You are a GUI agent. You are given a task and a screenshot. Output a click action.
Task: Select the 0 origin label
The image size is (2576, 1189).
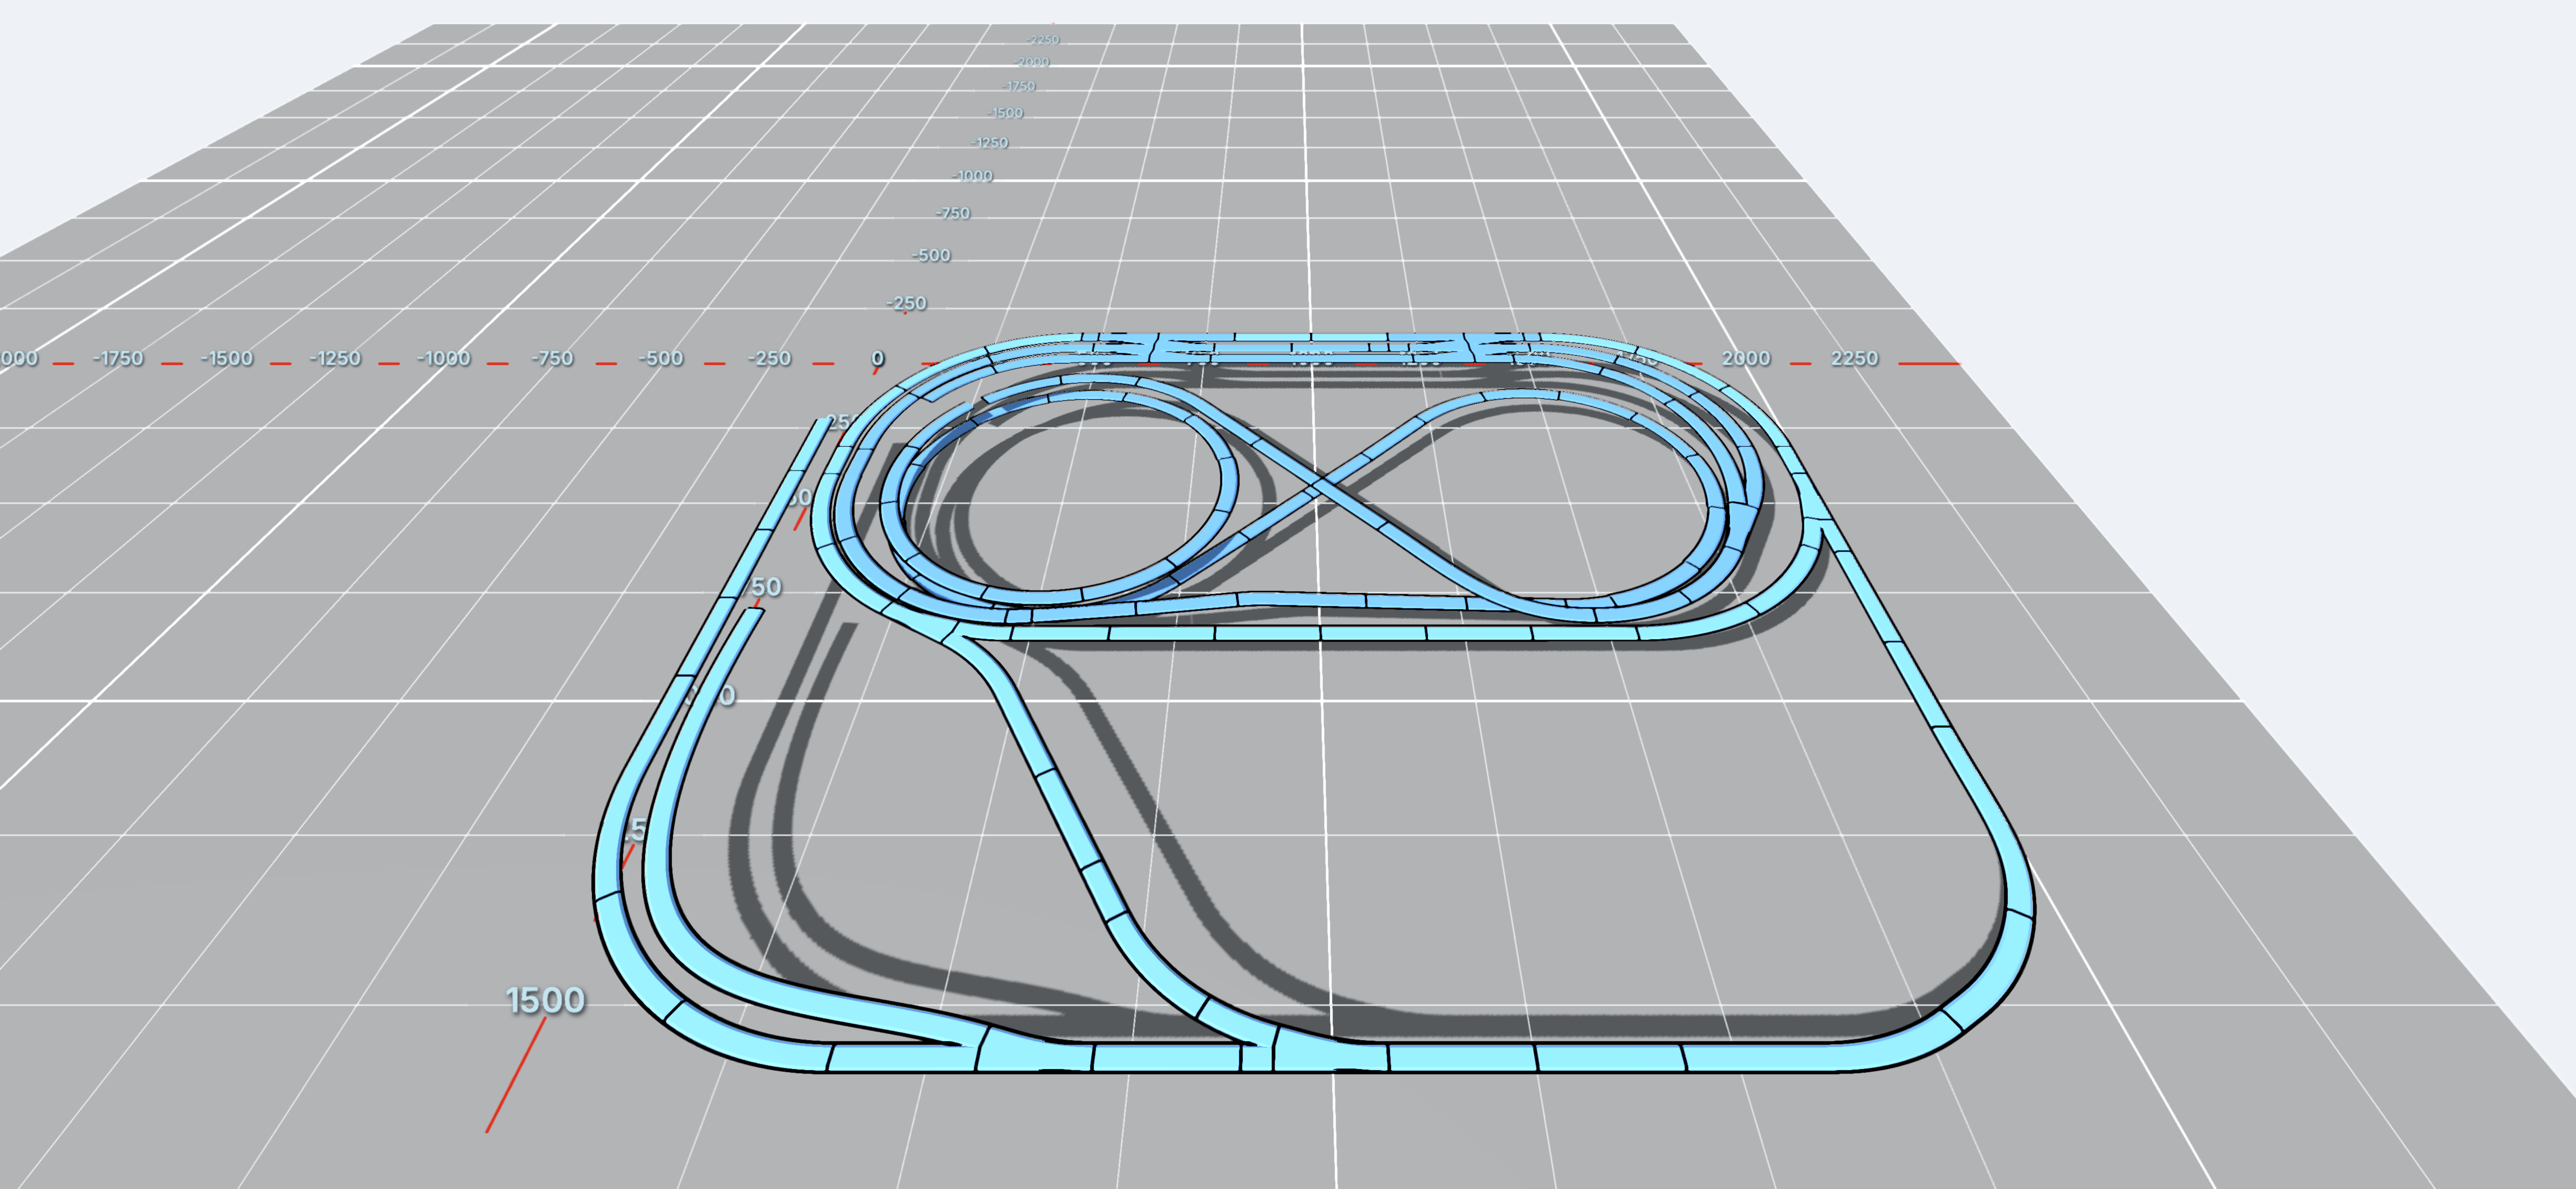pyautogui.click(x=877, y=358)
